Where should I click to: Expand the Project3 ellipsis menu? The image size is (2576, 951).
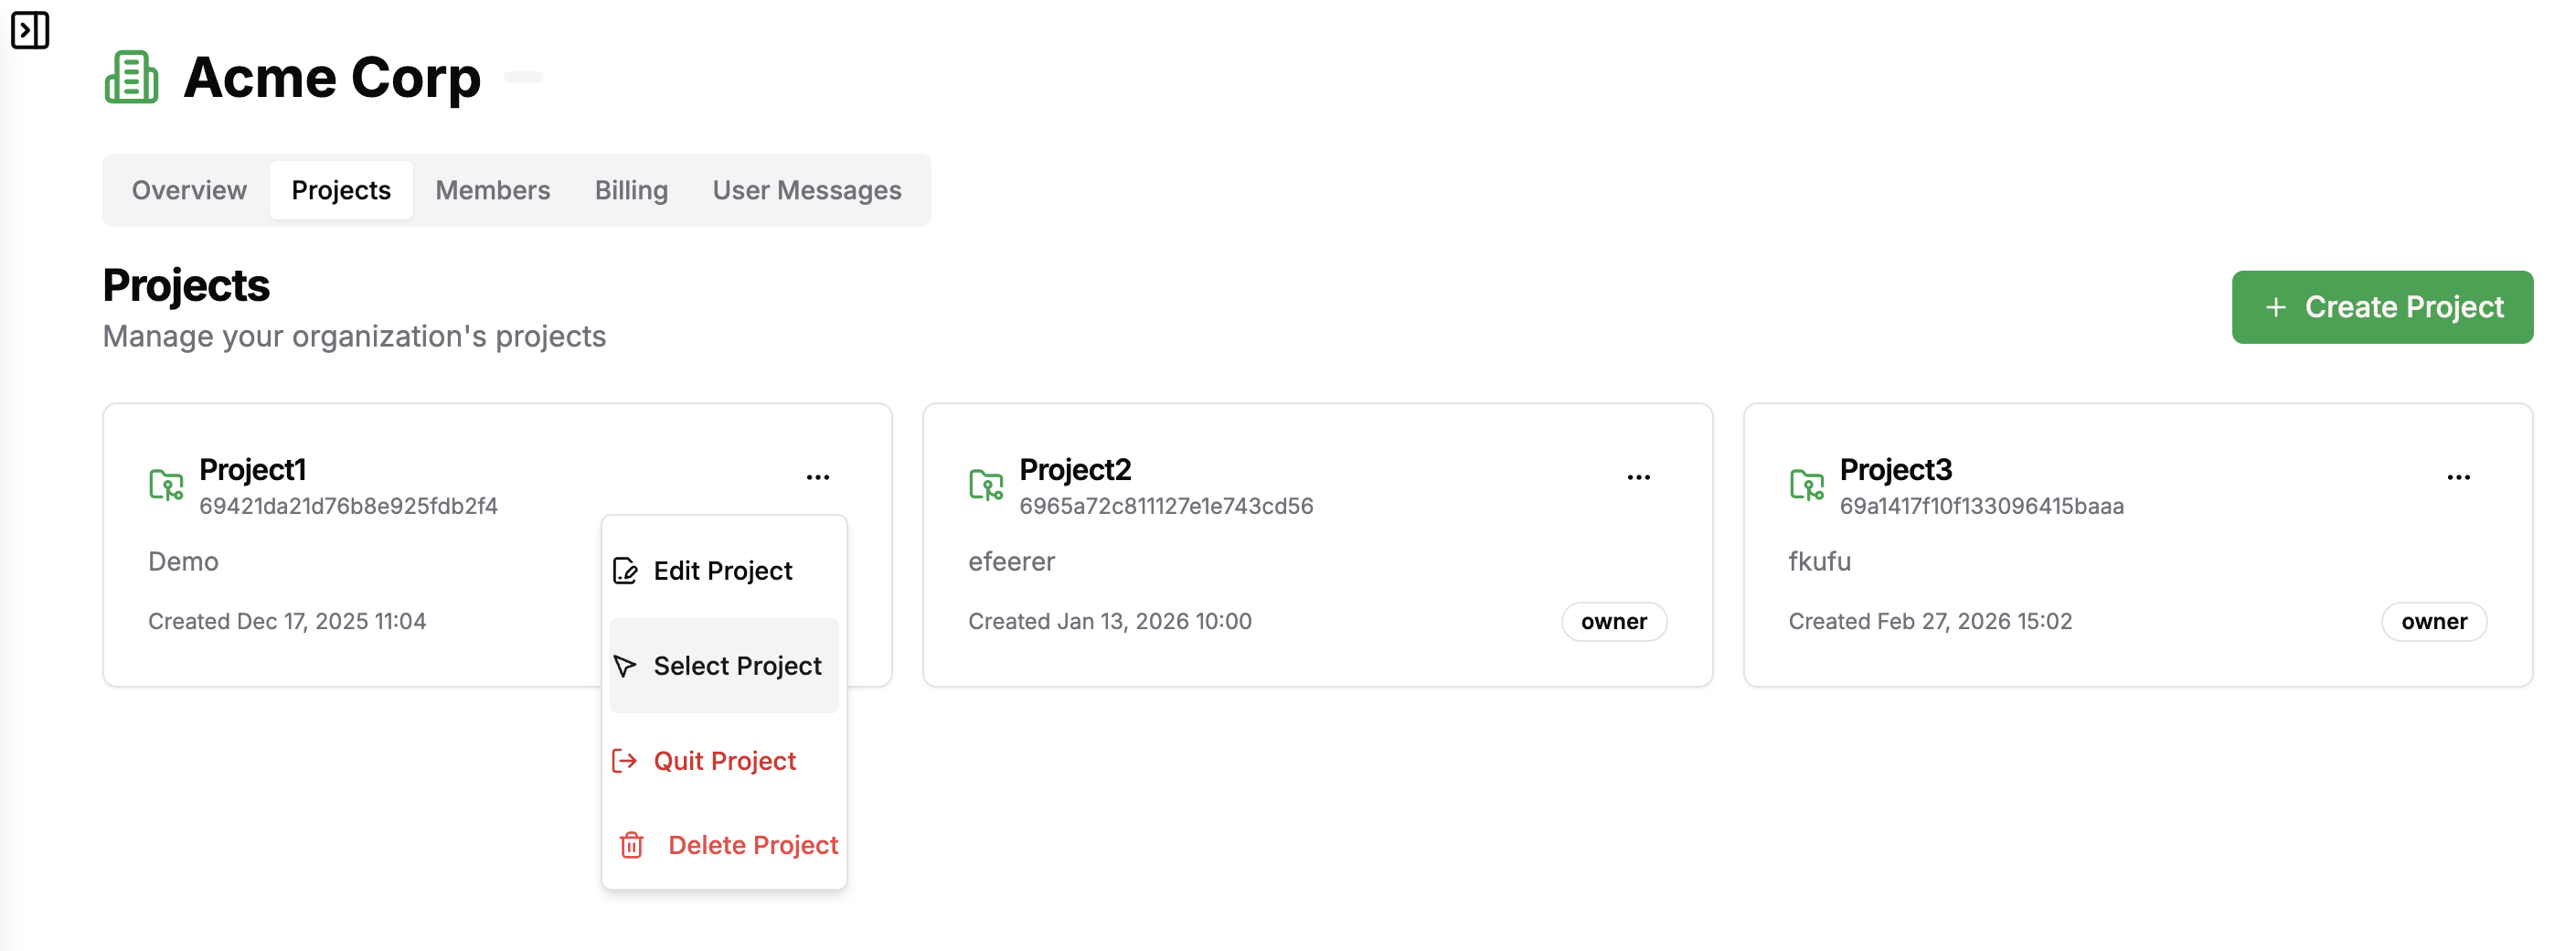[x=2458, y=477]
